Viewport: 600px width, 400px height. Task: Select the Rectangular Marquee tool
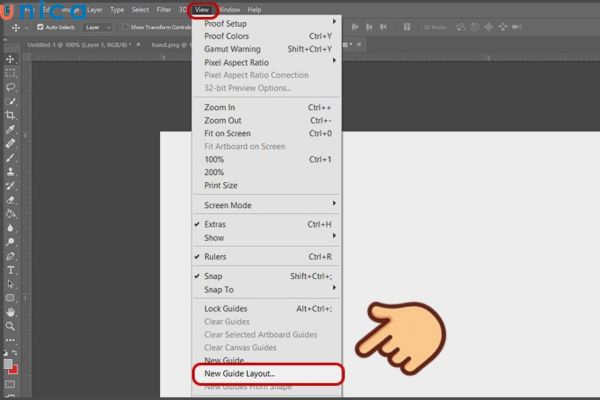coord(11,73)
